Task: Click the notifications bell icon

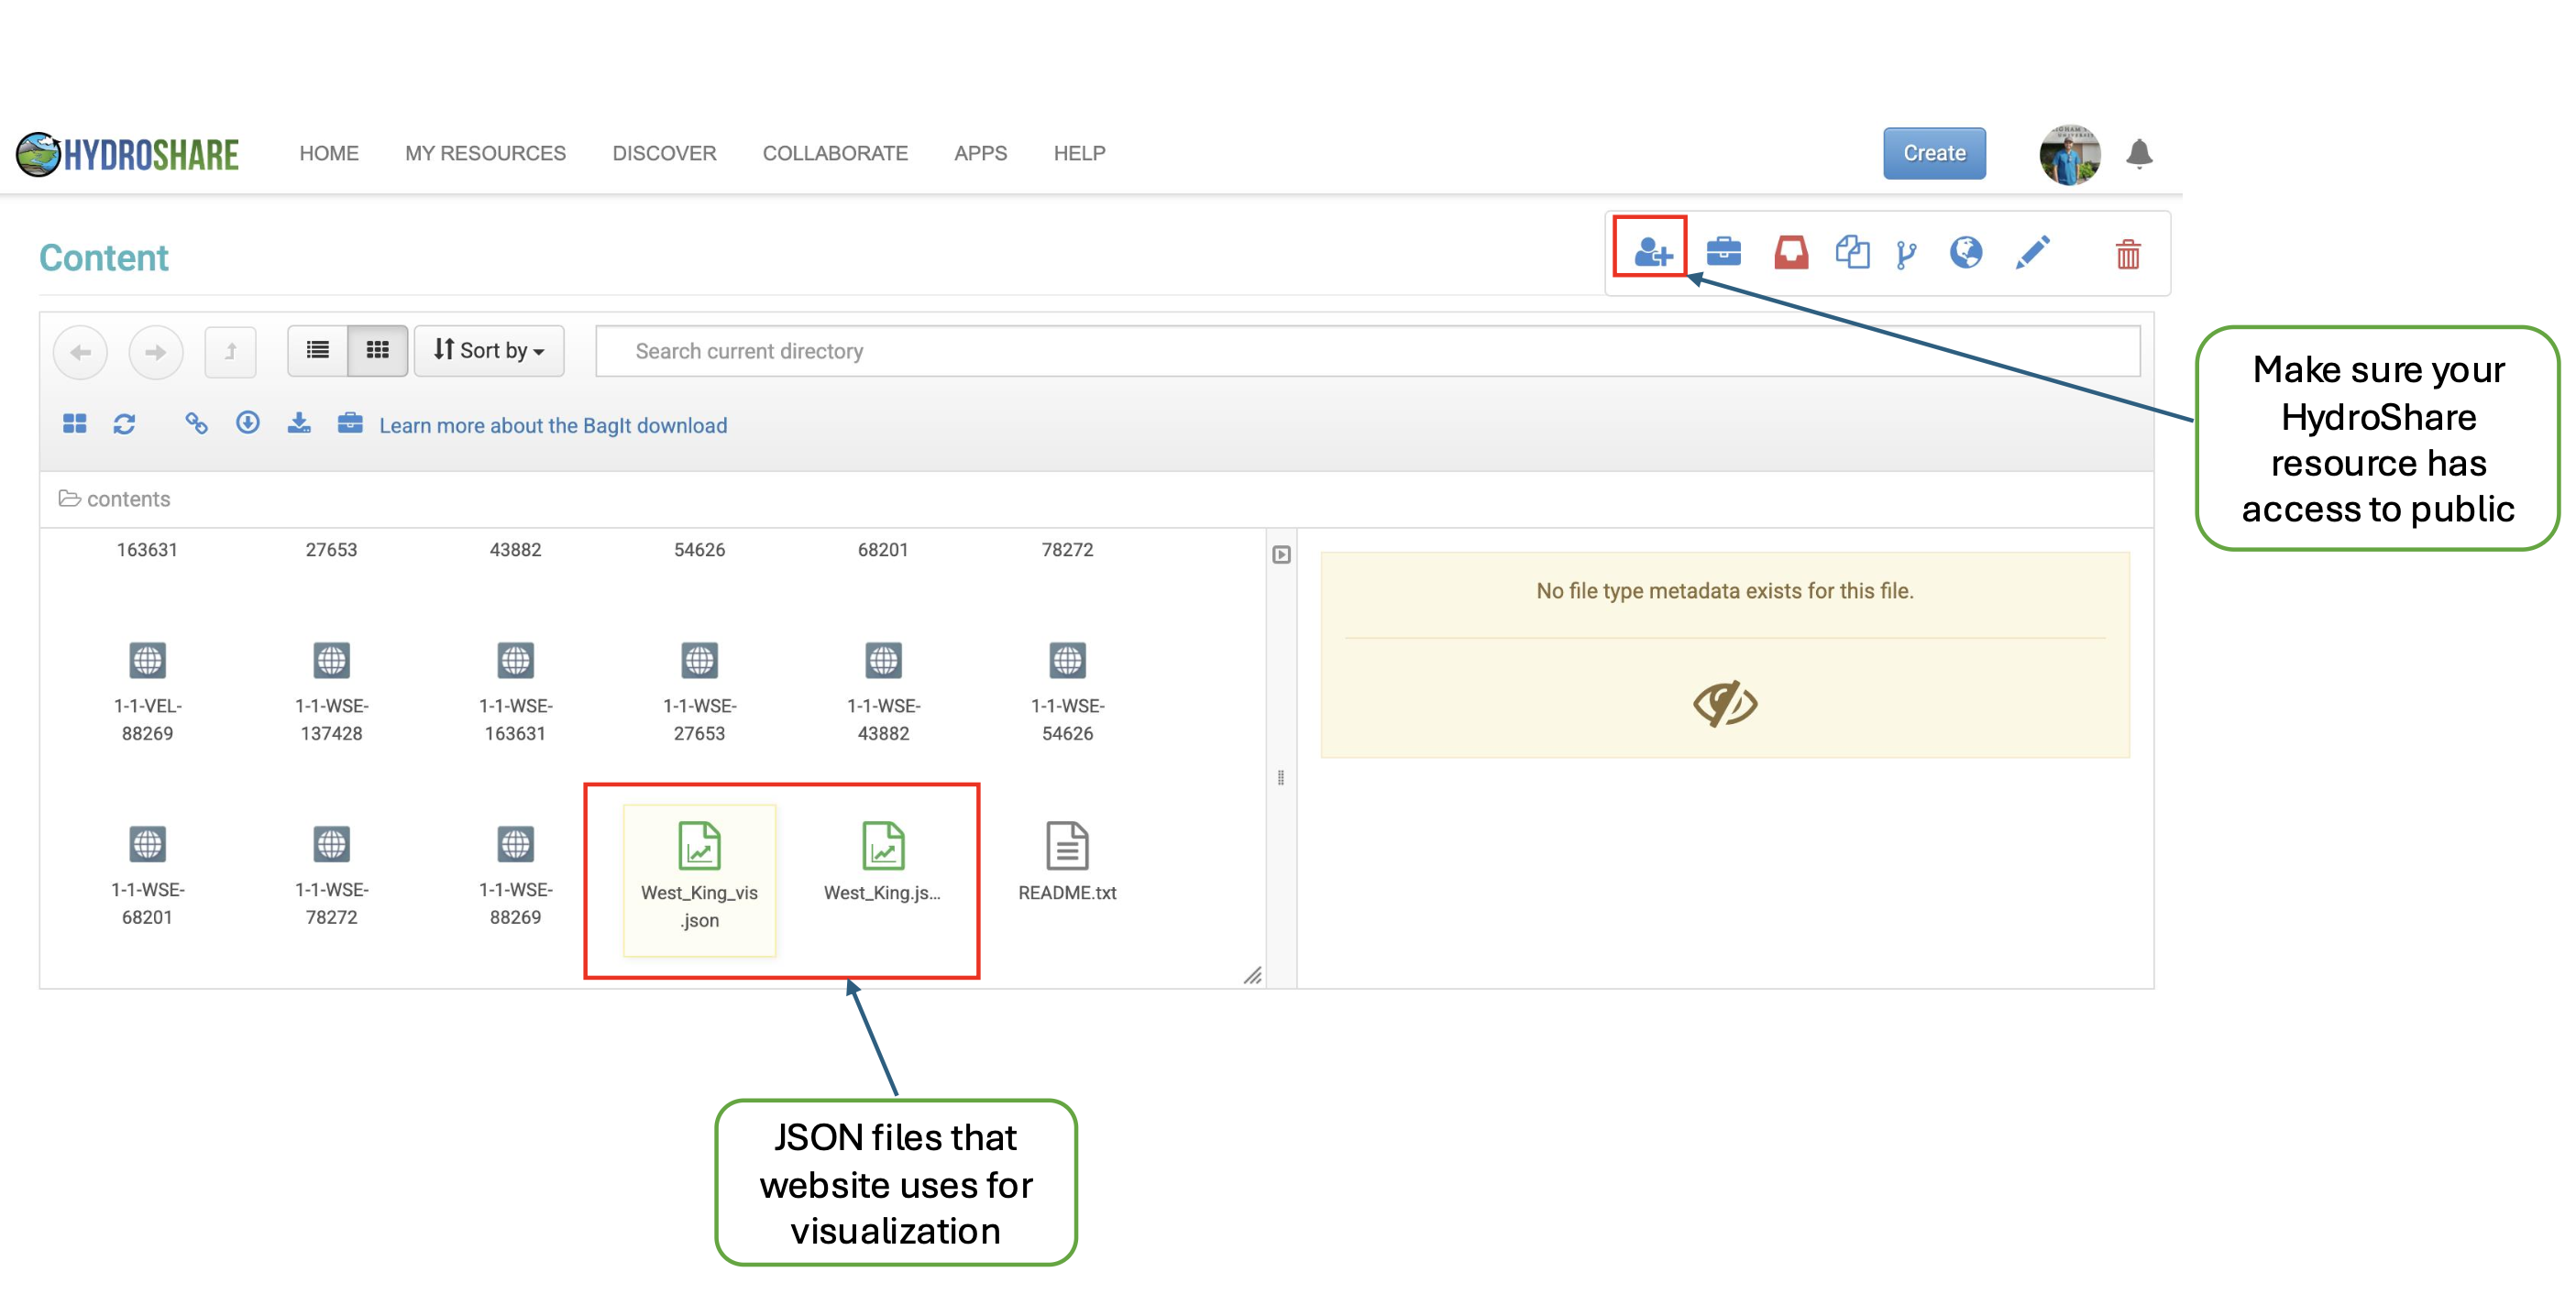Action: tap(2139, 154)
